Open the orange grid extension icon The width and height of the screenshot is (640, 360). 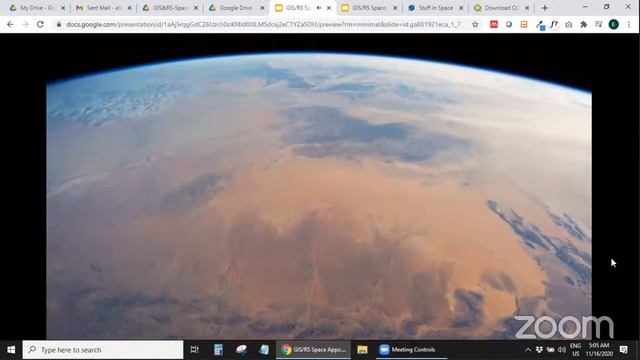pos(524,24)
